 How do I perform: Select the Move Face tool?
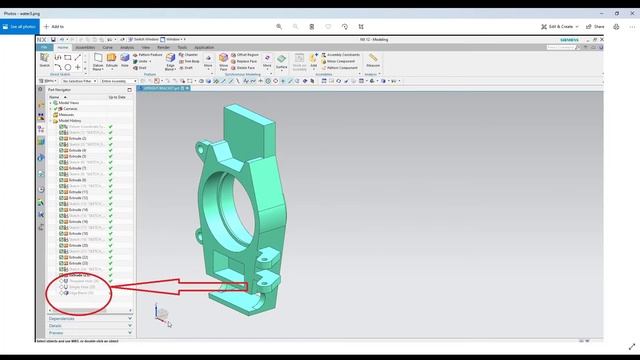click(223, 62)
